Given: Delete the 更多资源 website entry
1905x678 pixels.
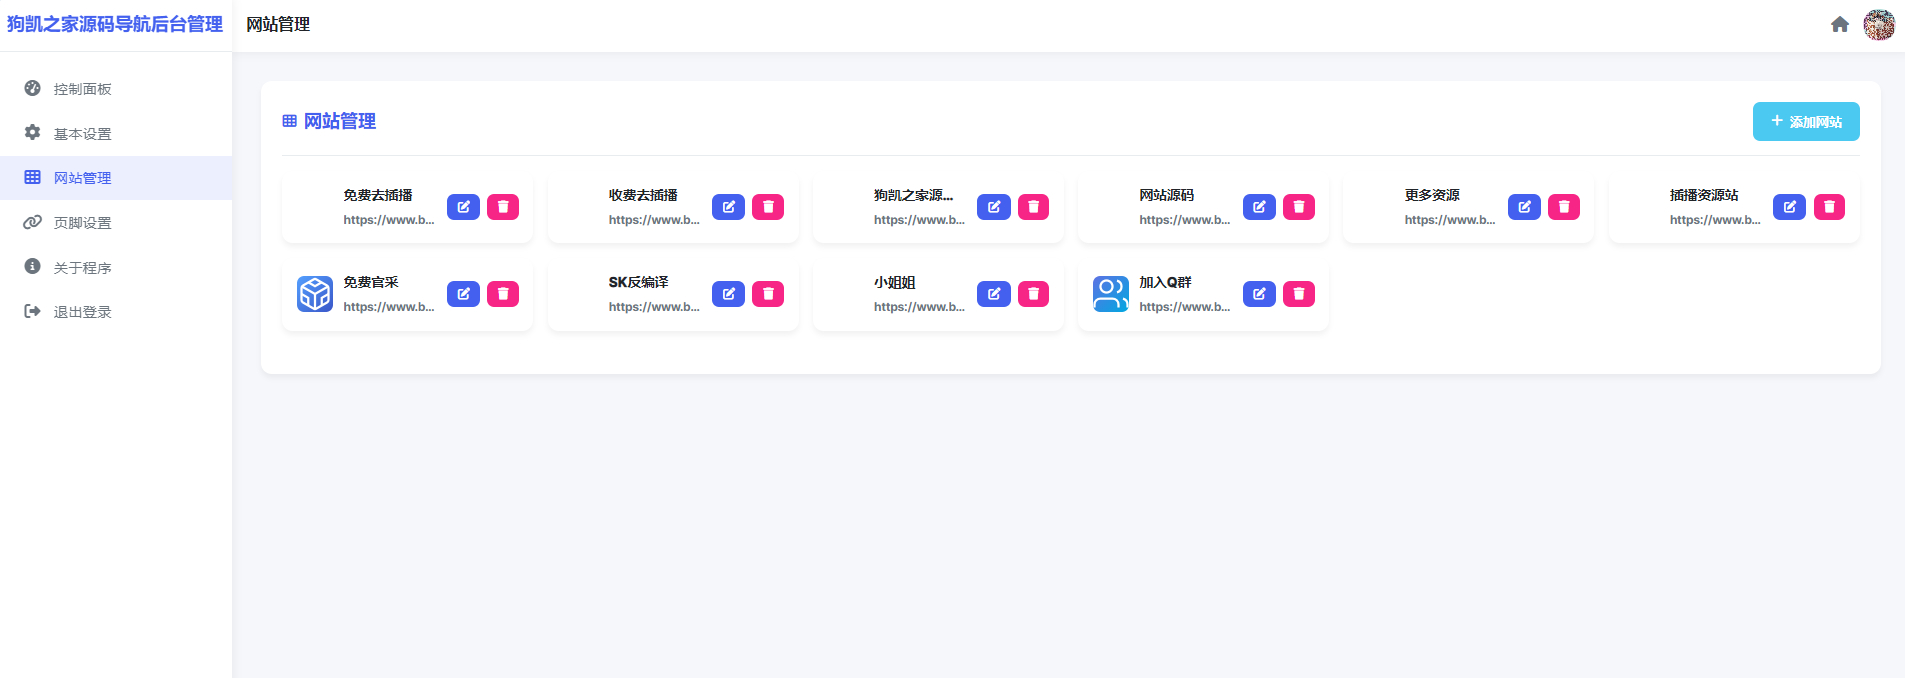Looking at the screenshot, I should [x=1564, y=207].
